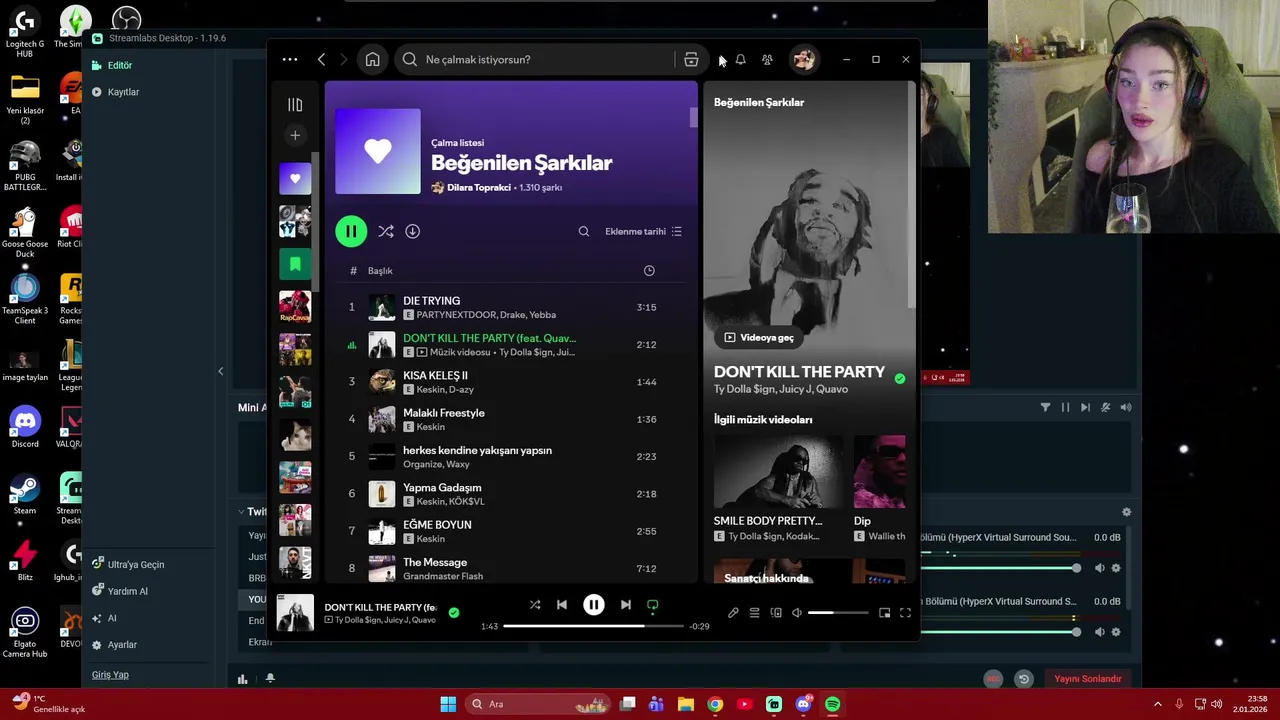Open Connect to a device

click(x=776, y=612)
